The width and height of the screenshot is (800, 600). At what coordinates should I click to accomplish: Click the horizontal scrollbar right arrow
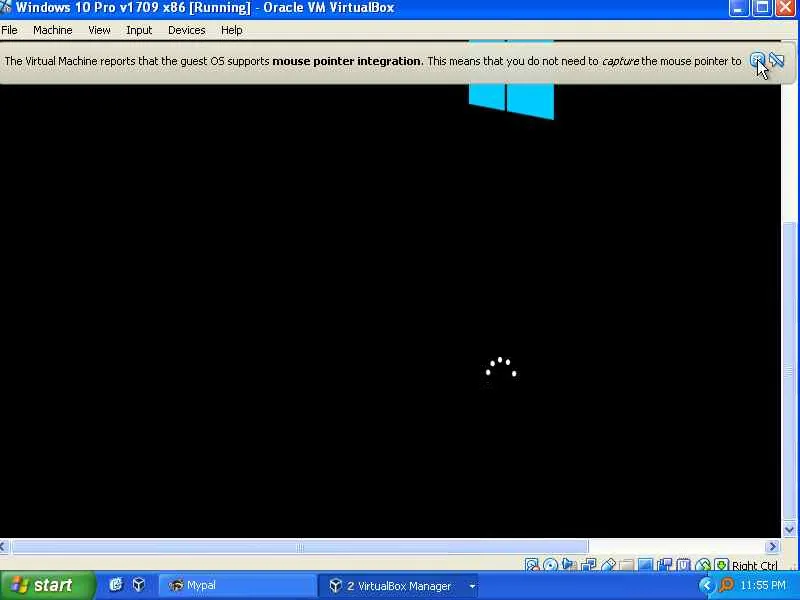tap(772, 547)
